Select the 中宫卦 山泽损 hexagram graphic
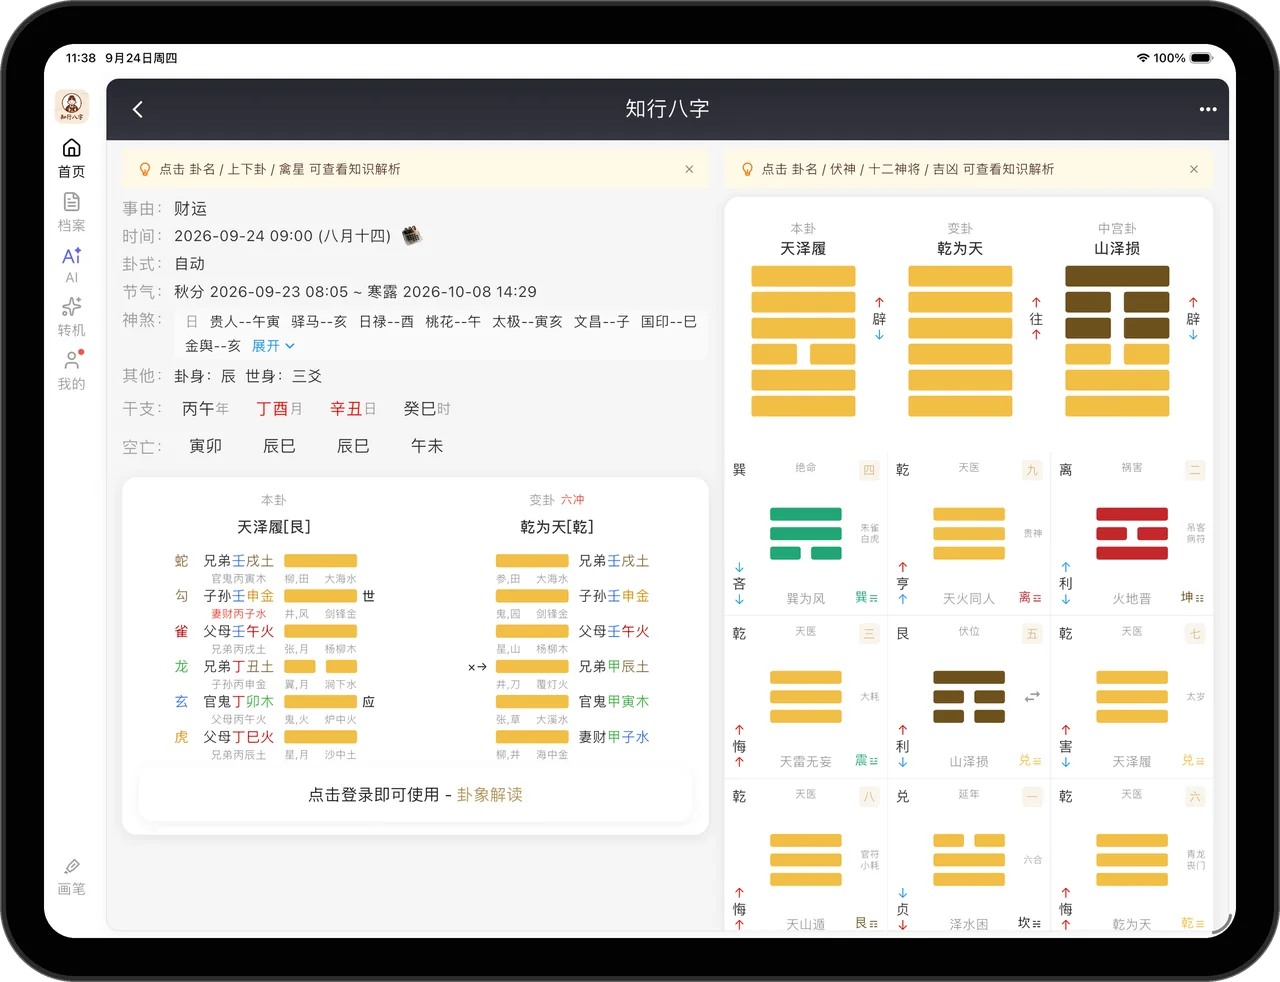This screenshot has width=1280, height=982. point(1117,341)
